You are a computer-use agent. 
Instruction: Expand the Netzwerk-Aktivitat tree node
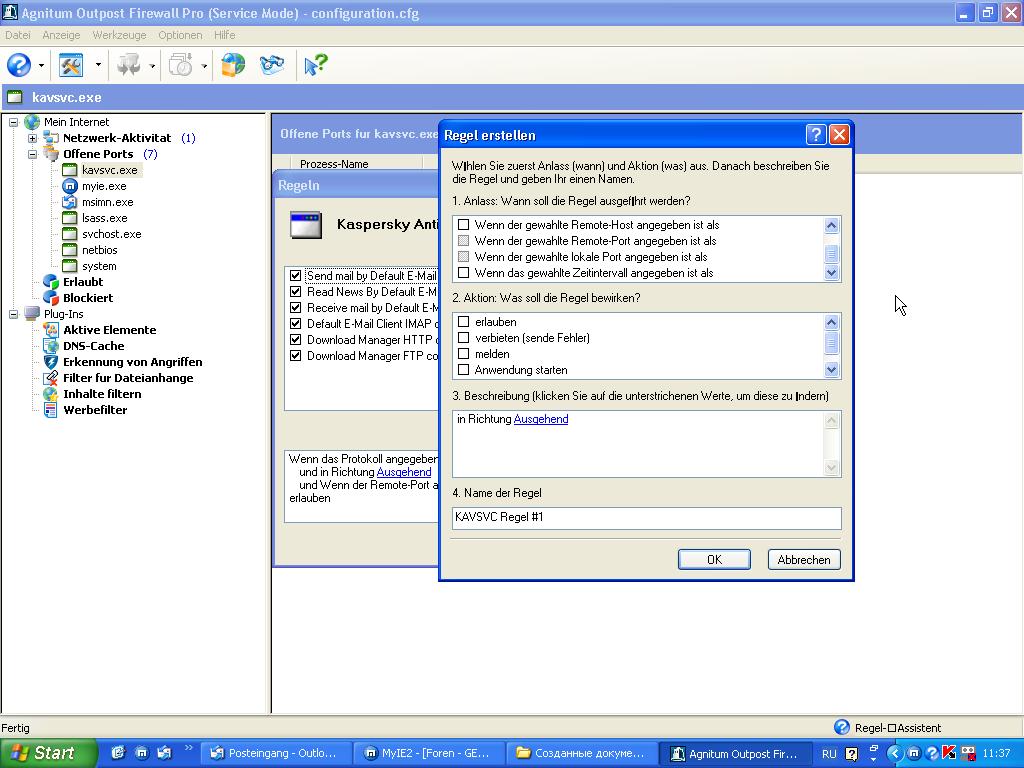click(32, 138)
